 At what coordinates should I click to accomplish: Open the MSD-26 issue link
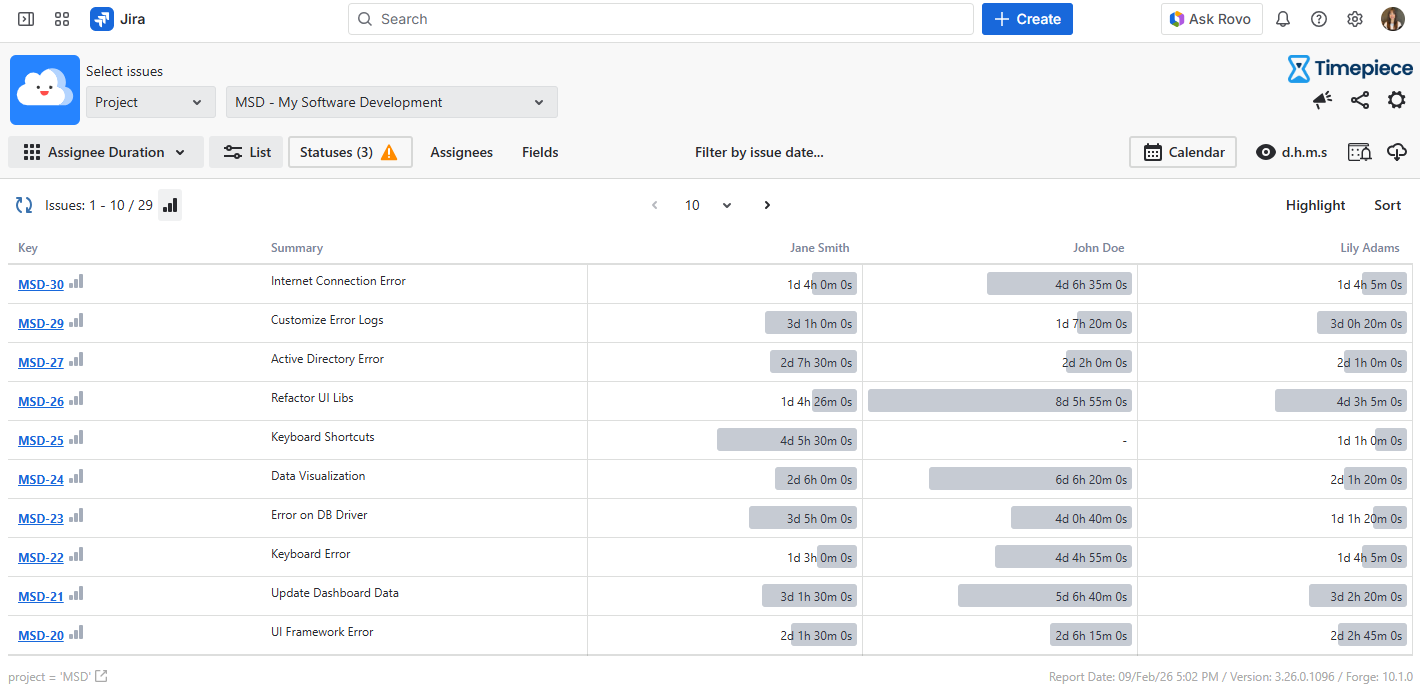pyautogui.click(x=41, y=401)
